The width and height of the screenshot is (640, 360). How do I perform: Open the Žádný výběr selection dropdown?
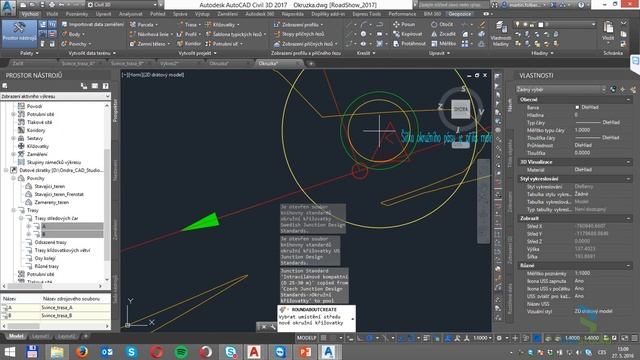point(561,89)
